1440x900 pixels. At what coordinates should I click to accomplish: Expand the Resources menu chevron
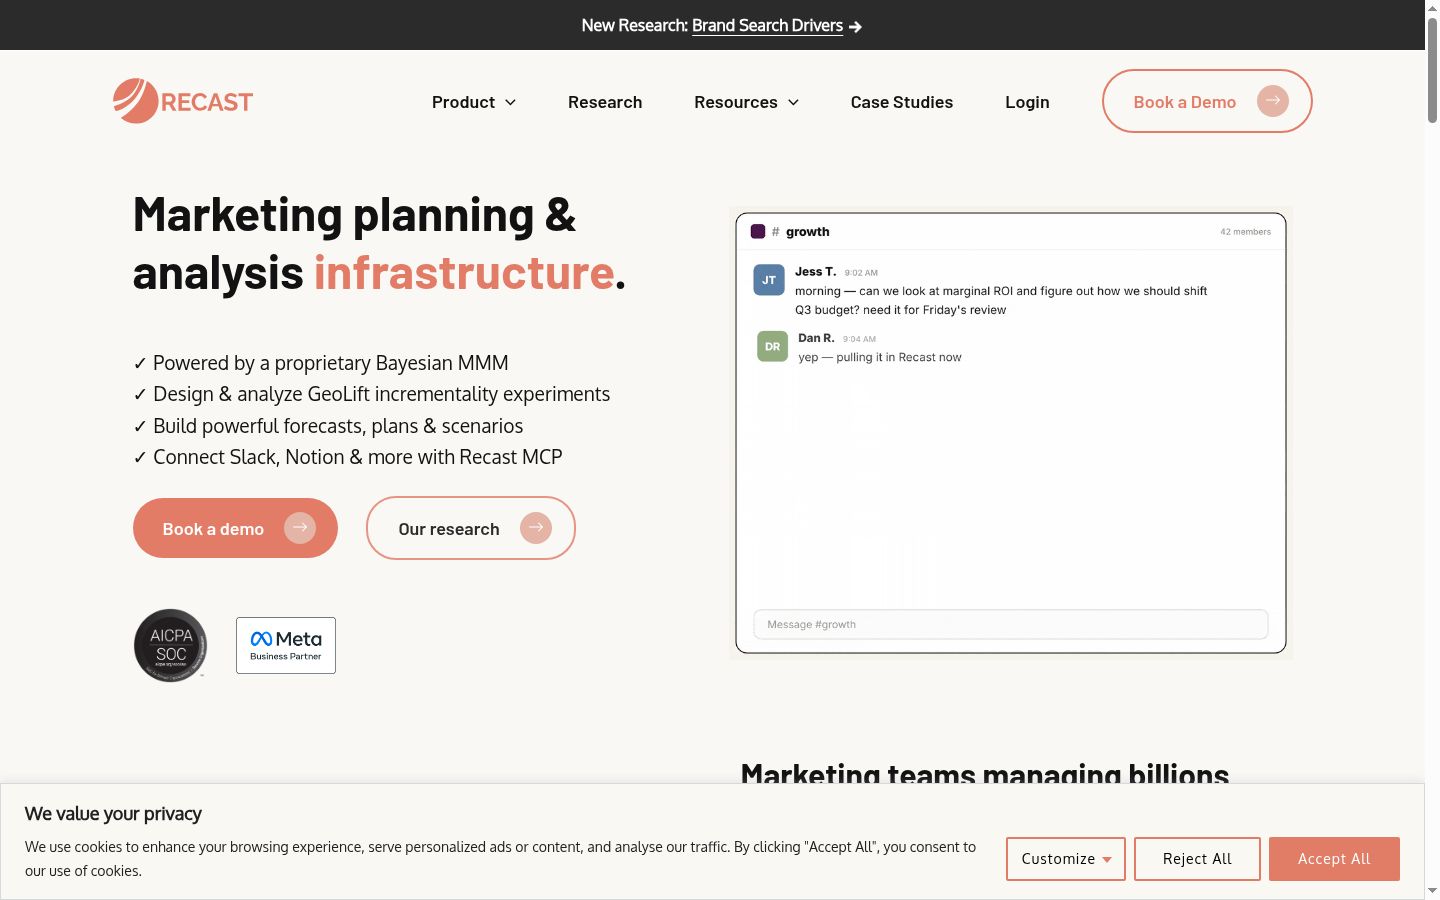(793, 102)
